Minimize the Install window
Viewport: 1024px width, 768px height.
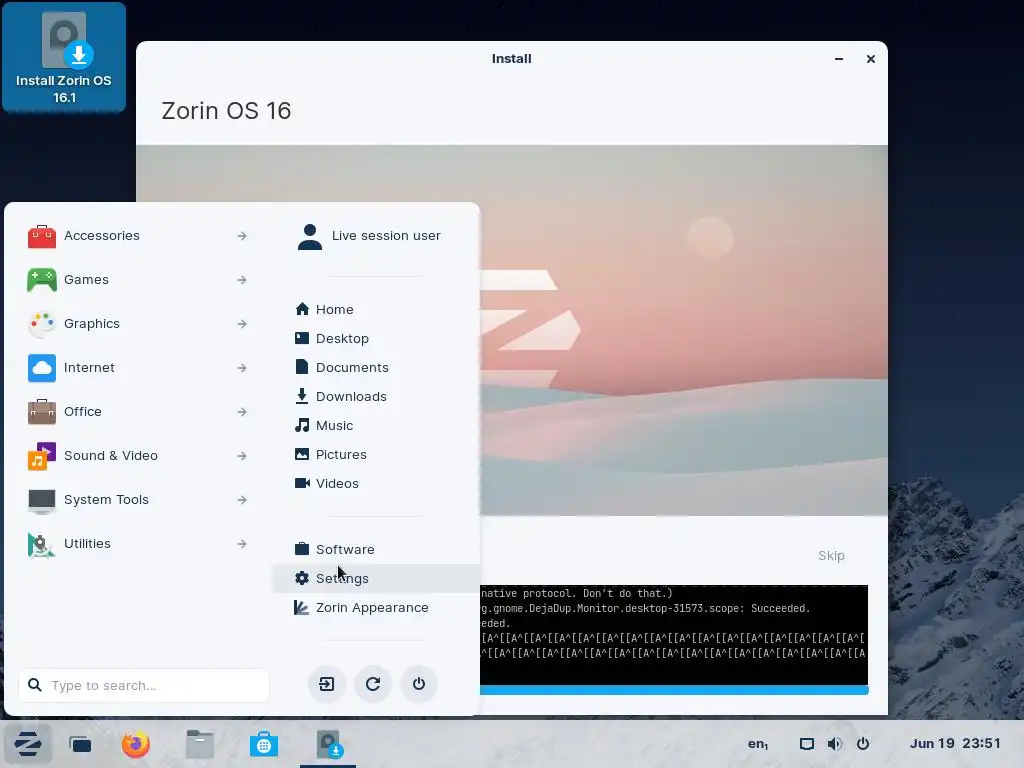point(839,59)
